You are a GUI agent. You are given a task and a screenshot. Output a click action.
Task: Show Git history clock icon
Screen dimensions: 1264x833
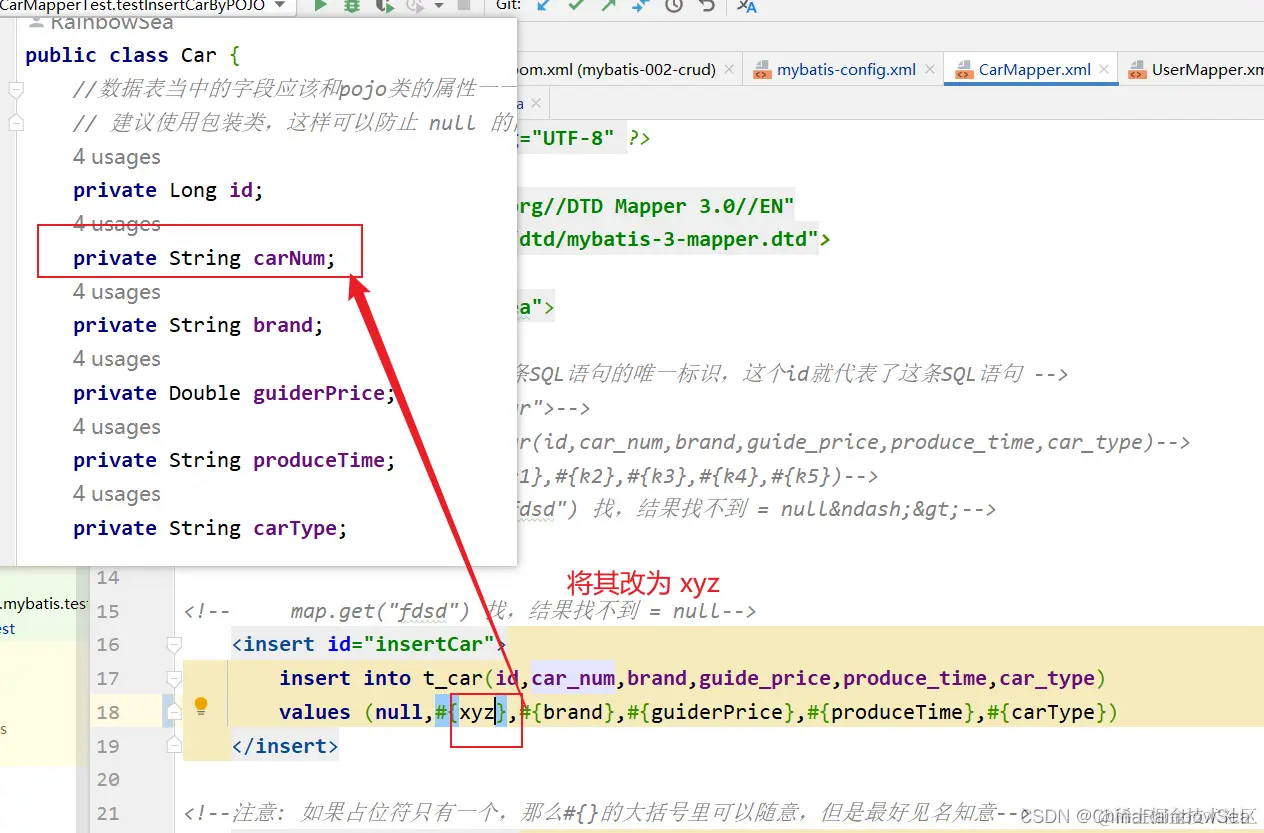click(x=674, y=6)
